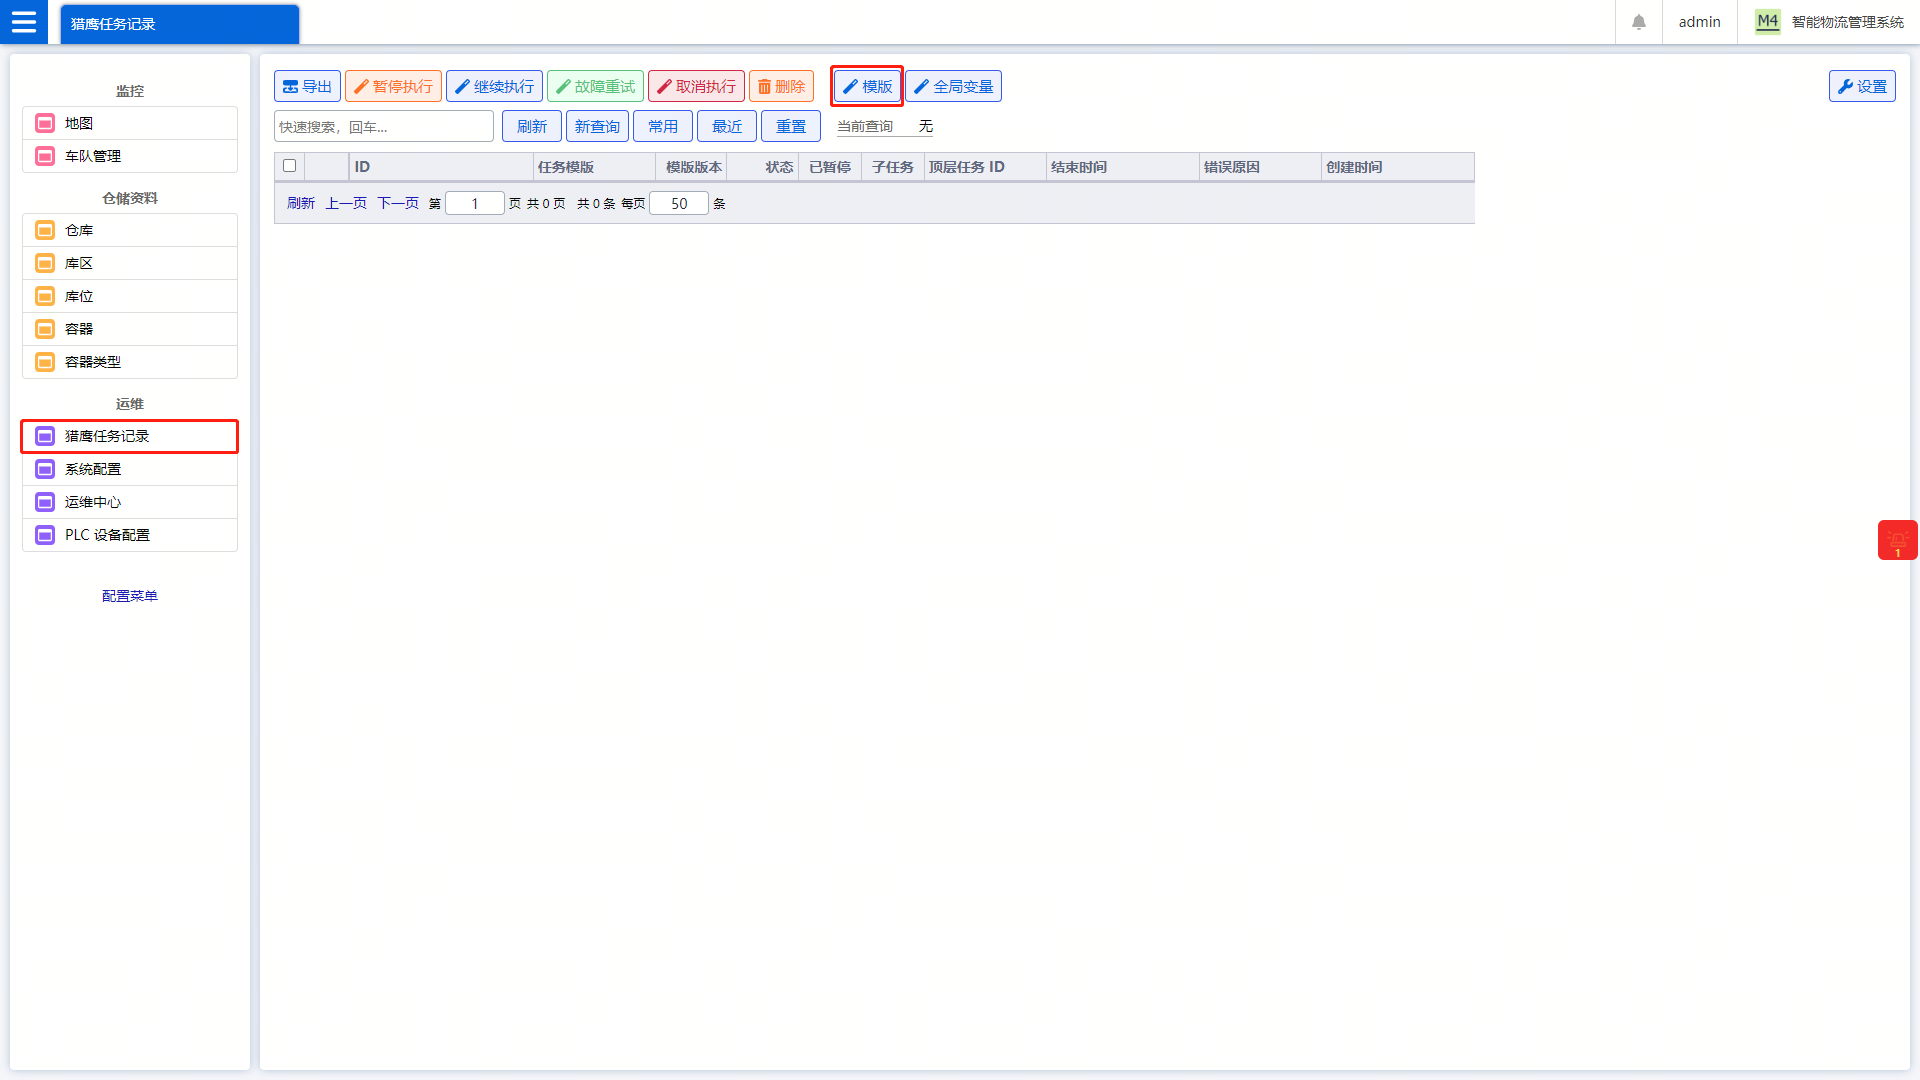Click 继续执行 to resume execution
The width and height of the screenshot is (1920, 1080).
click(x=494, y=86)
